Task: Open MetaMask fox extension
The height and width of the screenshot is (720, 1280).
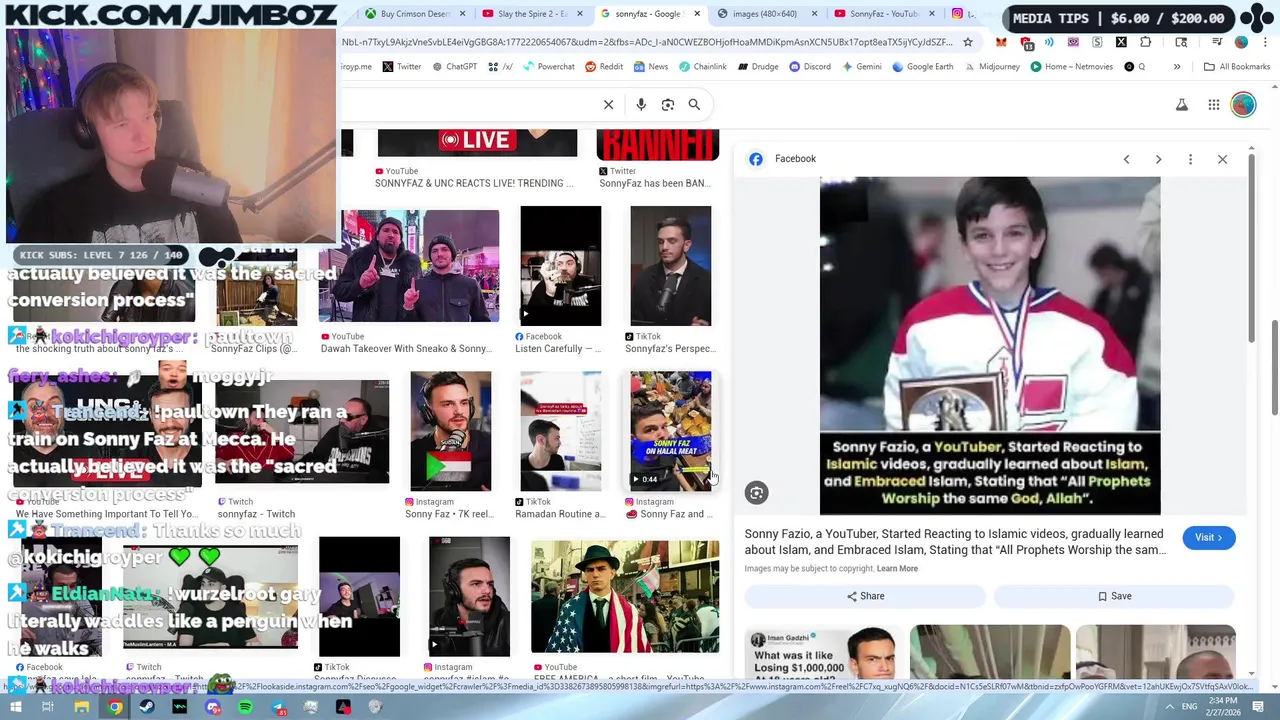Action: (1001, 42)
